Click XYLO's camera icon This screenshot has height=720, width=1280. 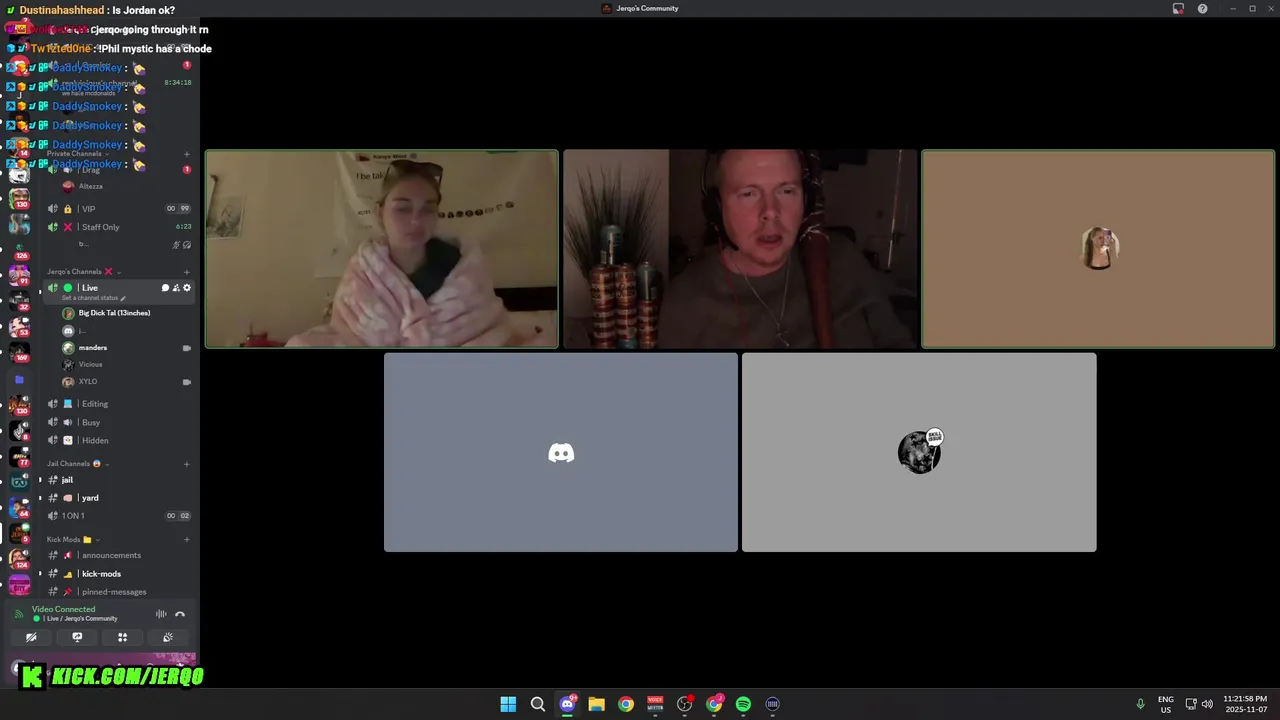click(x=187, y=382)
